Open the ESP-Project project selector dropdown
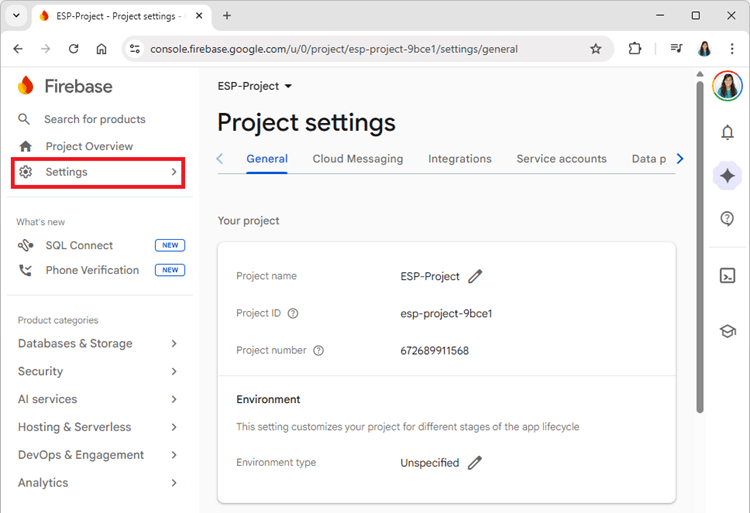Viewport: 750px width, 513px height. [x=254, y=86]
